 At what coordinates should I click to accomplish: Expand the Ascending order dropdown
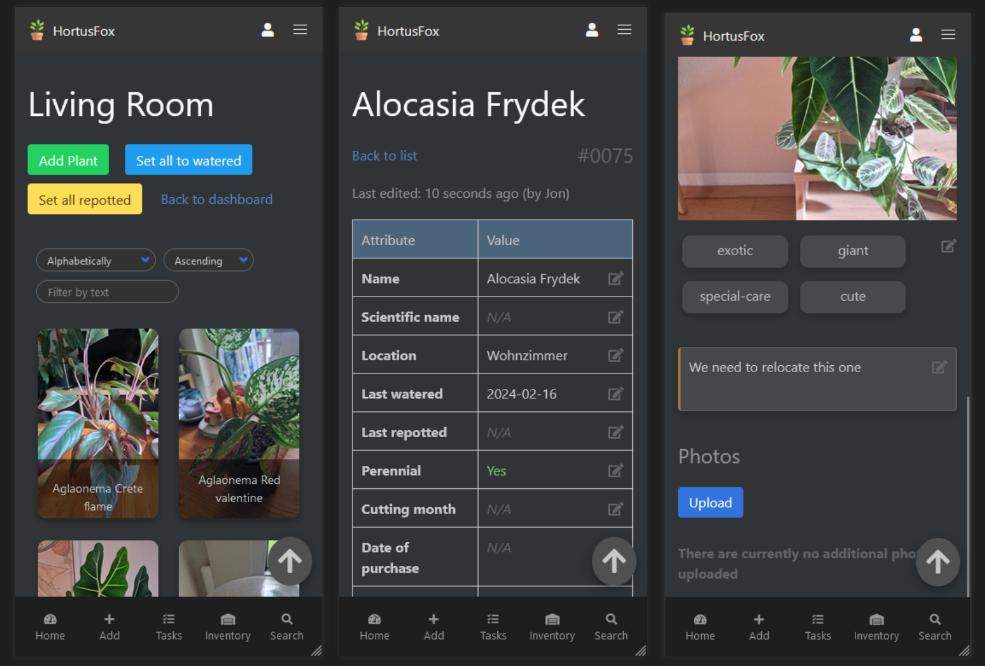click(208, 260)
